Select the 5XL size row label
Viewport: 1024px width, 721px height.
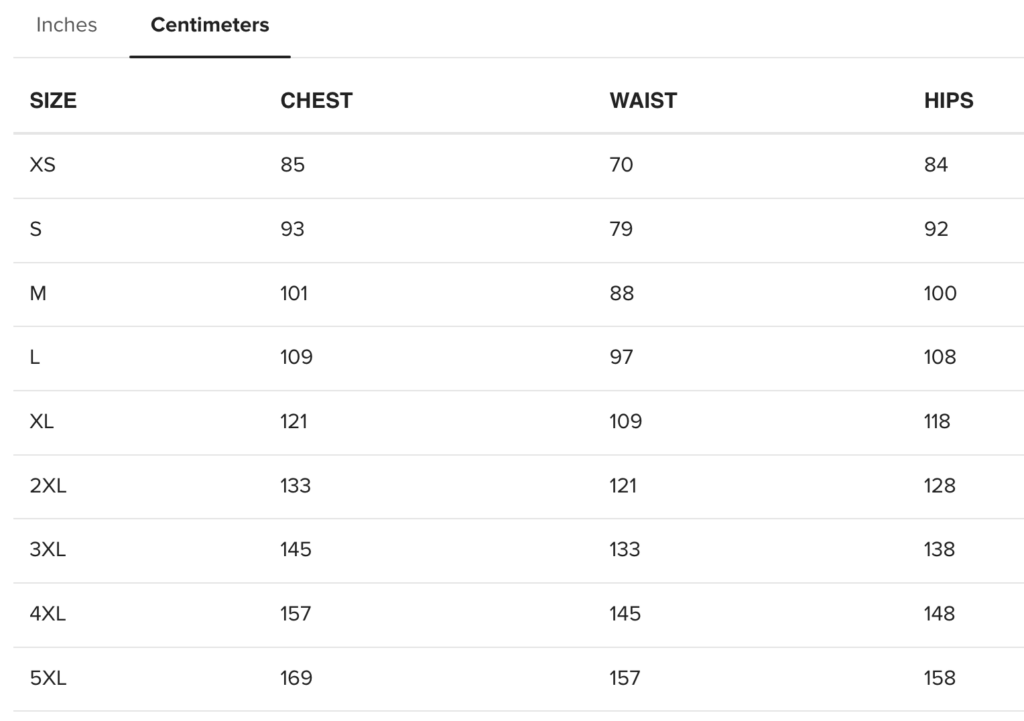[x=47, y=677]
